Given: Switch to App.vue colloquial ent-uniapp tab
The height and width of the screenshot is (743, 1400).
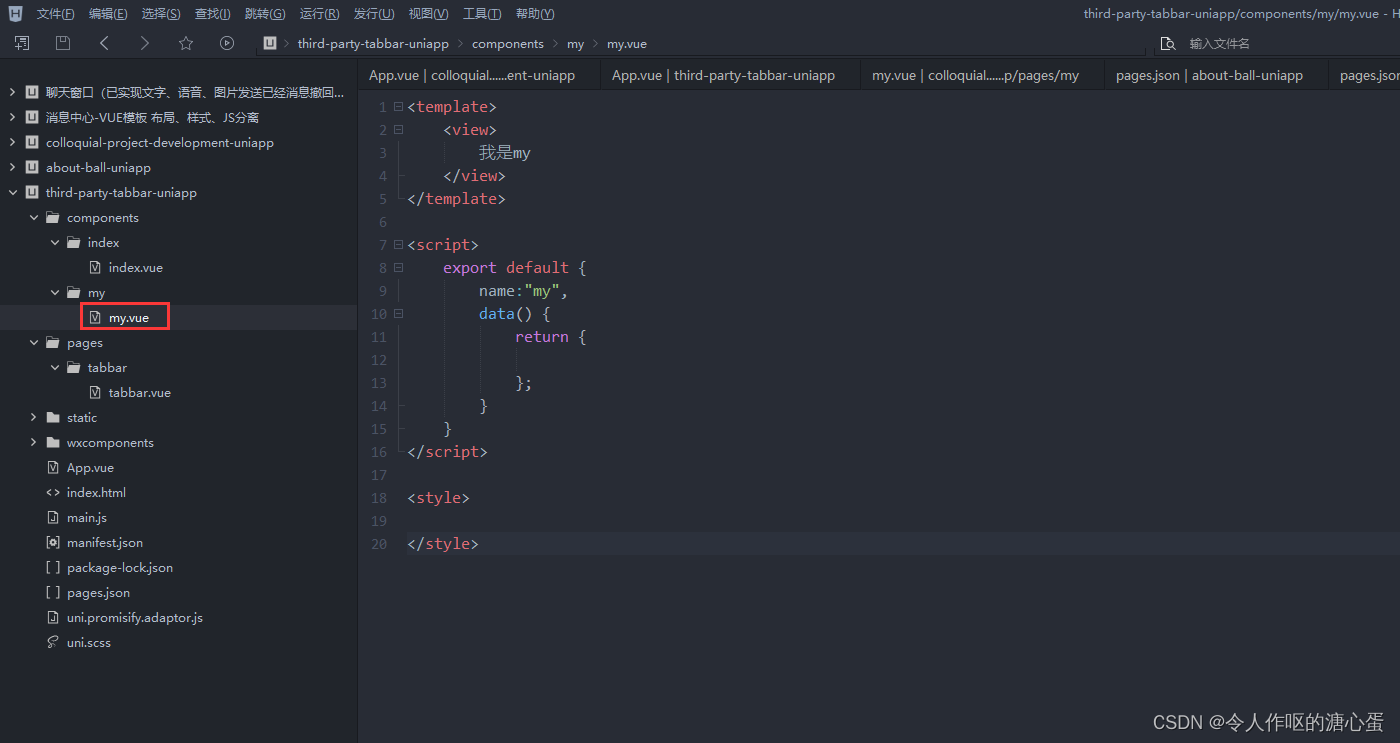Looking at the screenshot, I should [472, 75].
